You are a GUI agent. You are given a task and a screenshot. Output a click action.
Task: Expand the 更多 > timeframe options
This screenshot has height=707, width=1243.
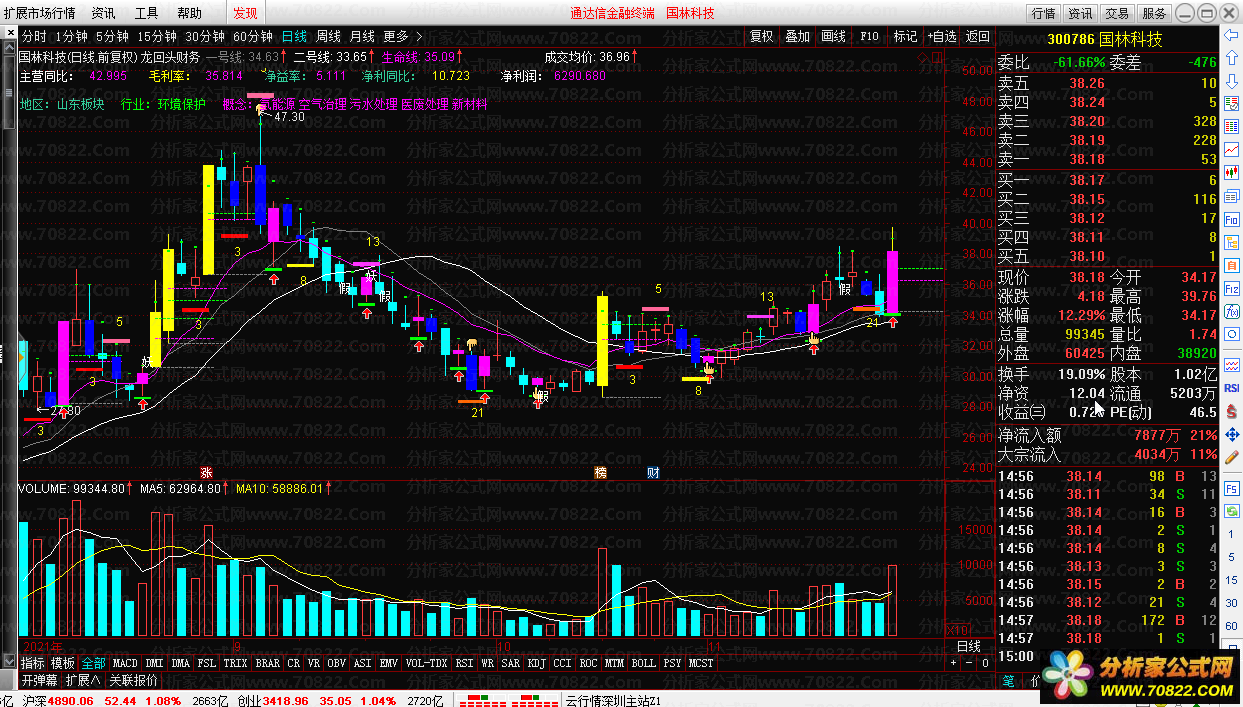pos(402,36)
